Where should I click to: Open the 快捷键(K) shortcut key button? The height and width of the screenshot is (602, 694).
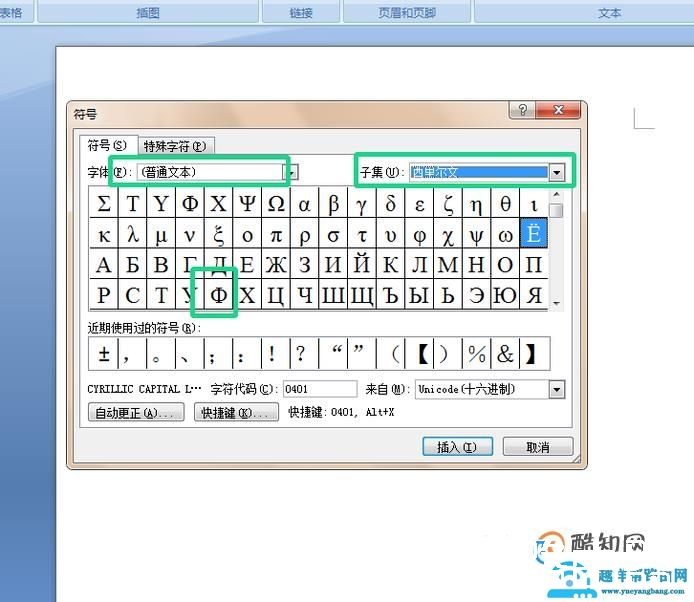236,412
